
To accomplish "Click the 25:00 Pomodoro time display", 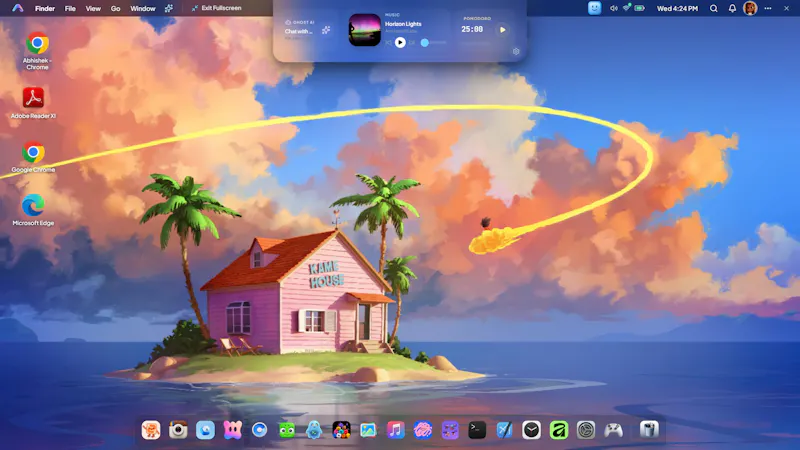I will pos(472,30).
